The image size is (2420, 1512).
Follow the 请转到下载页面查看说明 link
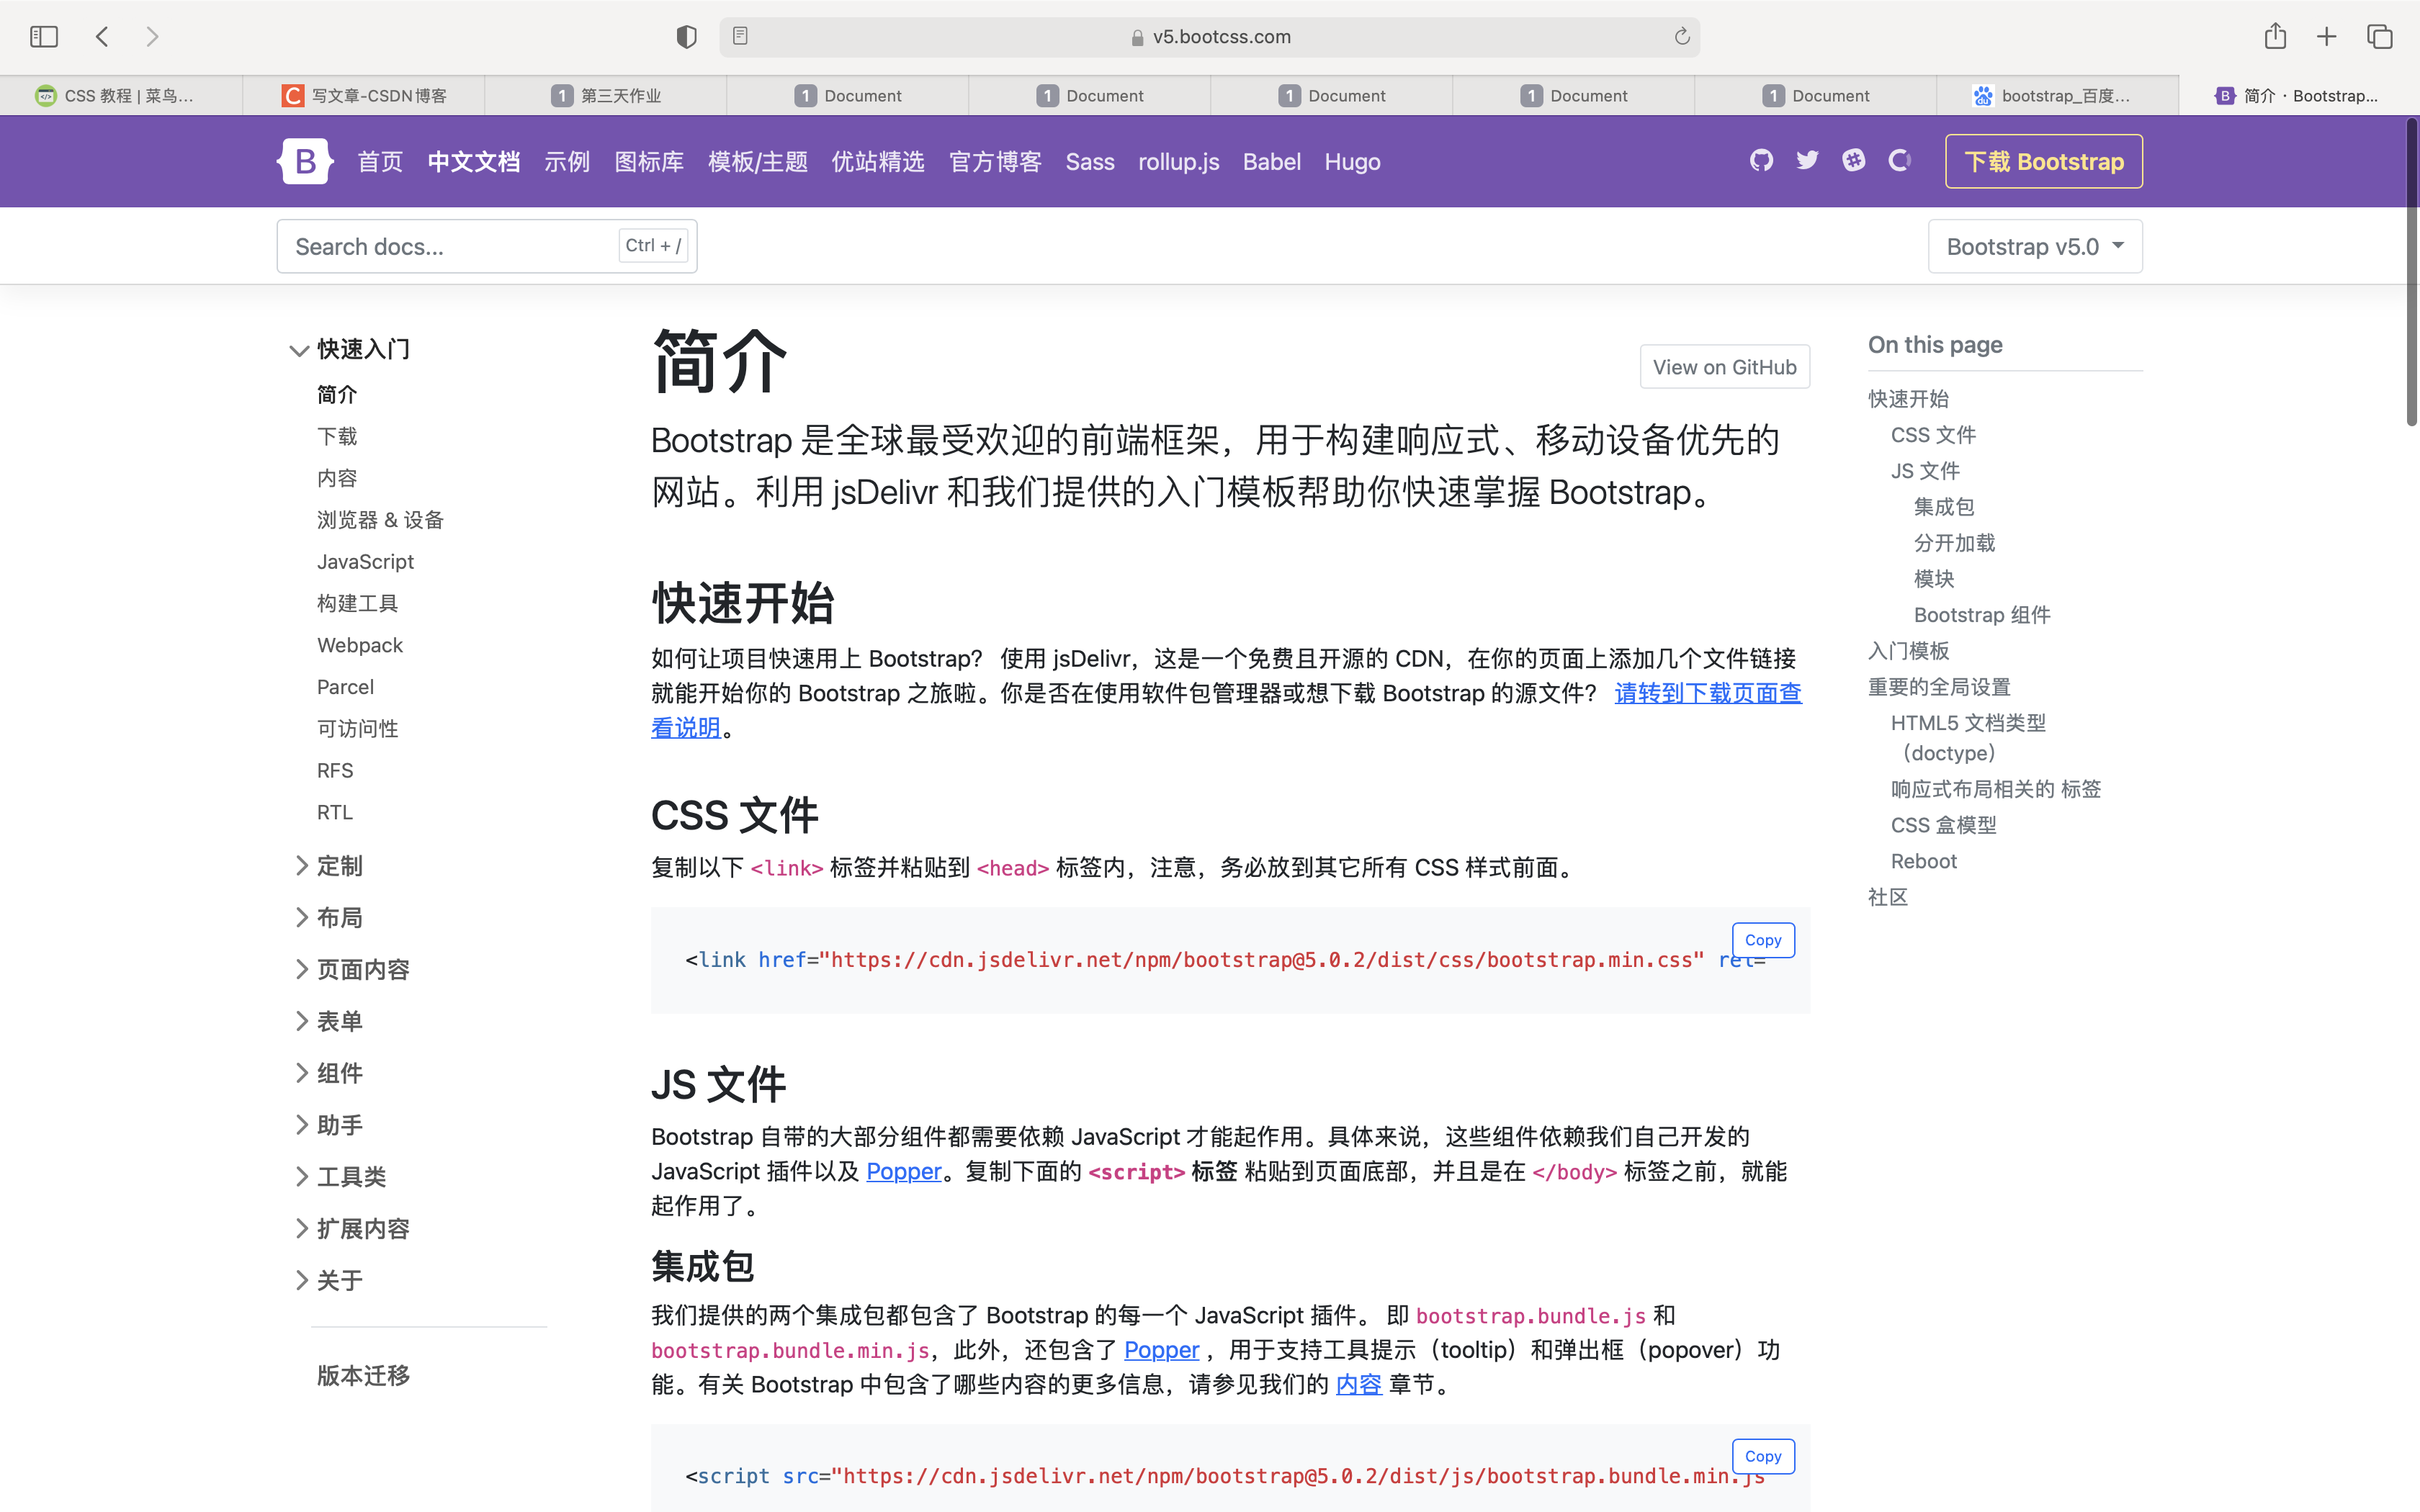[x=1707, y=693]
